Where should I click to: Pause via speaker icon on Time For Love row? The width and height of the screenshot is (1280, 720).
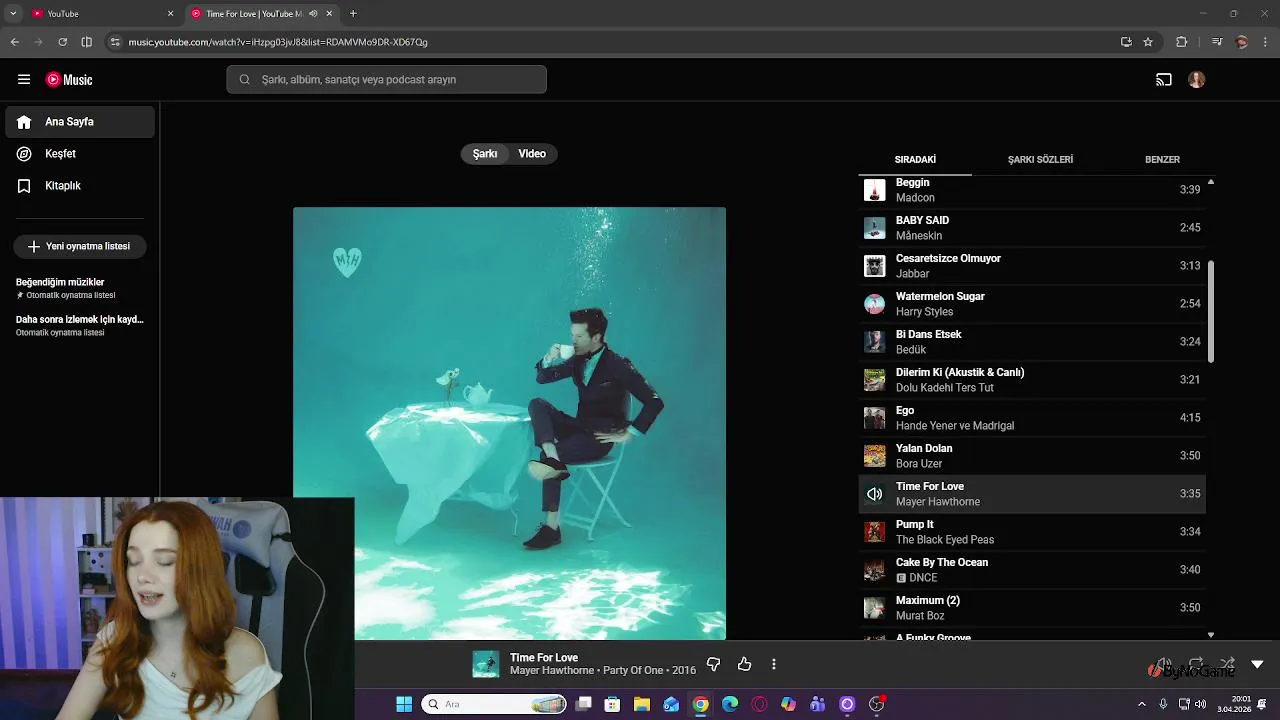[875, 494]
